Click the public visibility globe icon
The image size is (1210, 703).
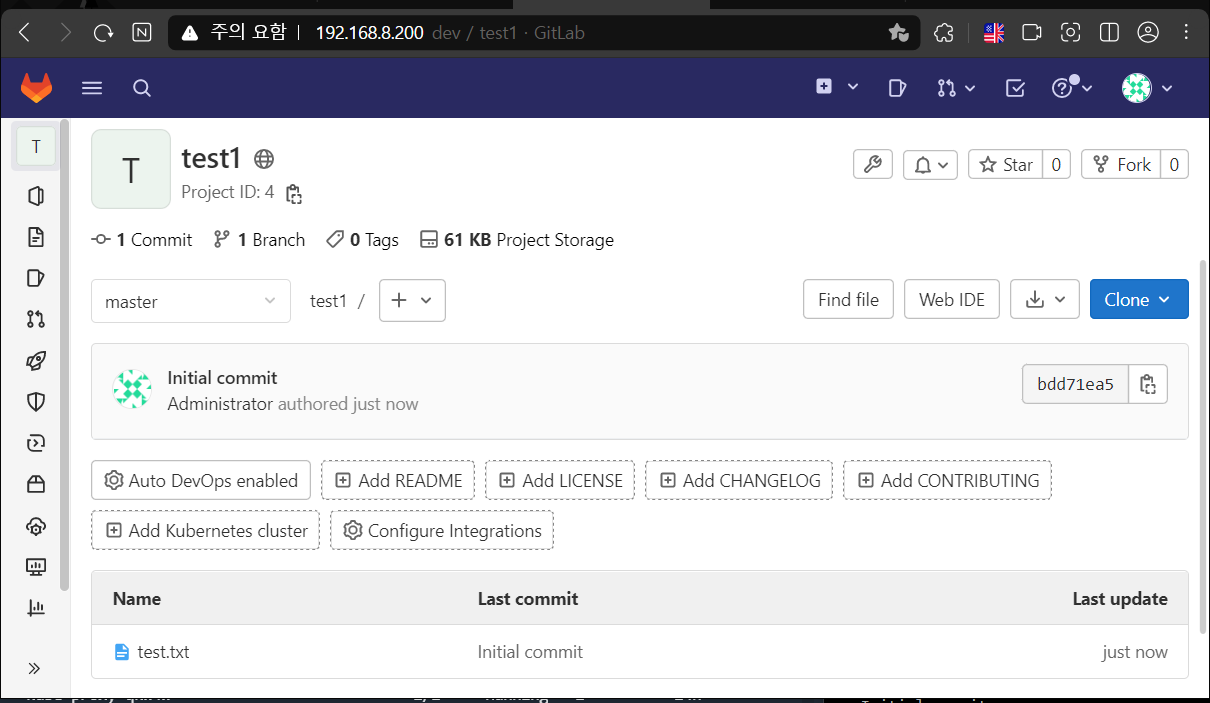tap(264, 159)
